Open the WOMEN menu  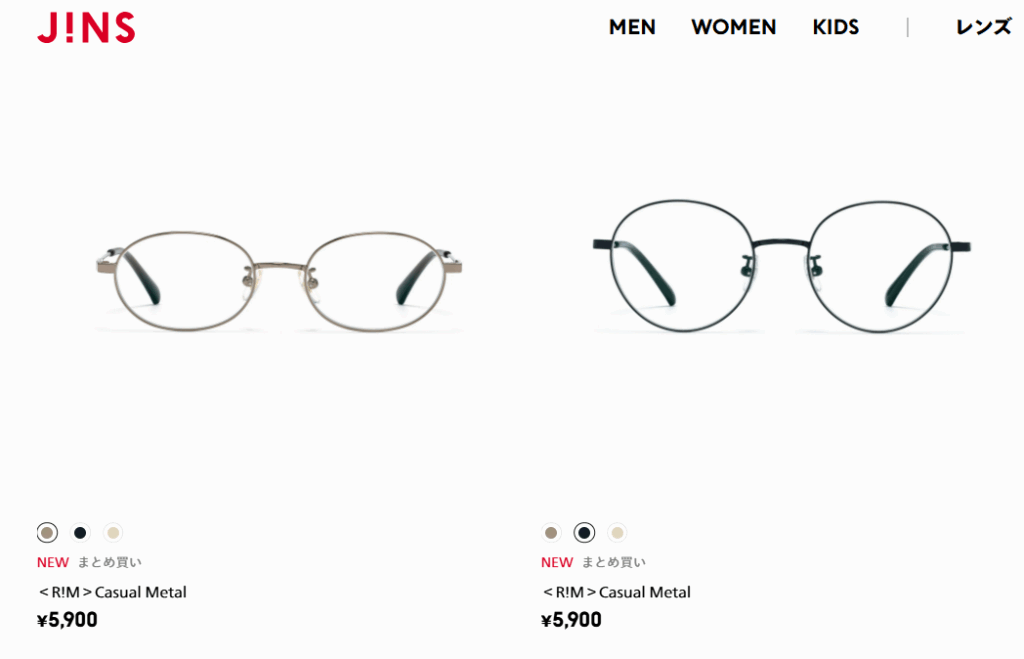tap(733, 27)
